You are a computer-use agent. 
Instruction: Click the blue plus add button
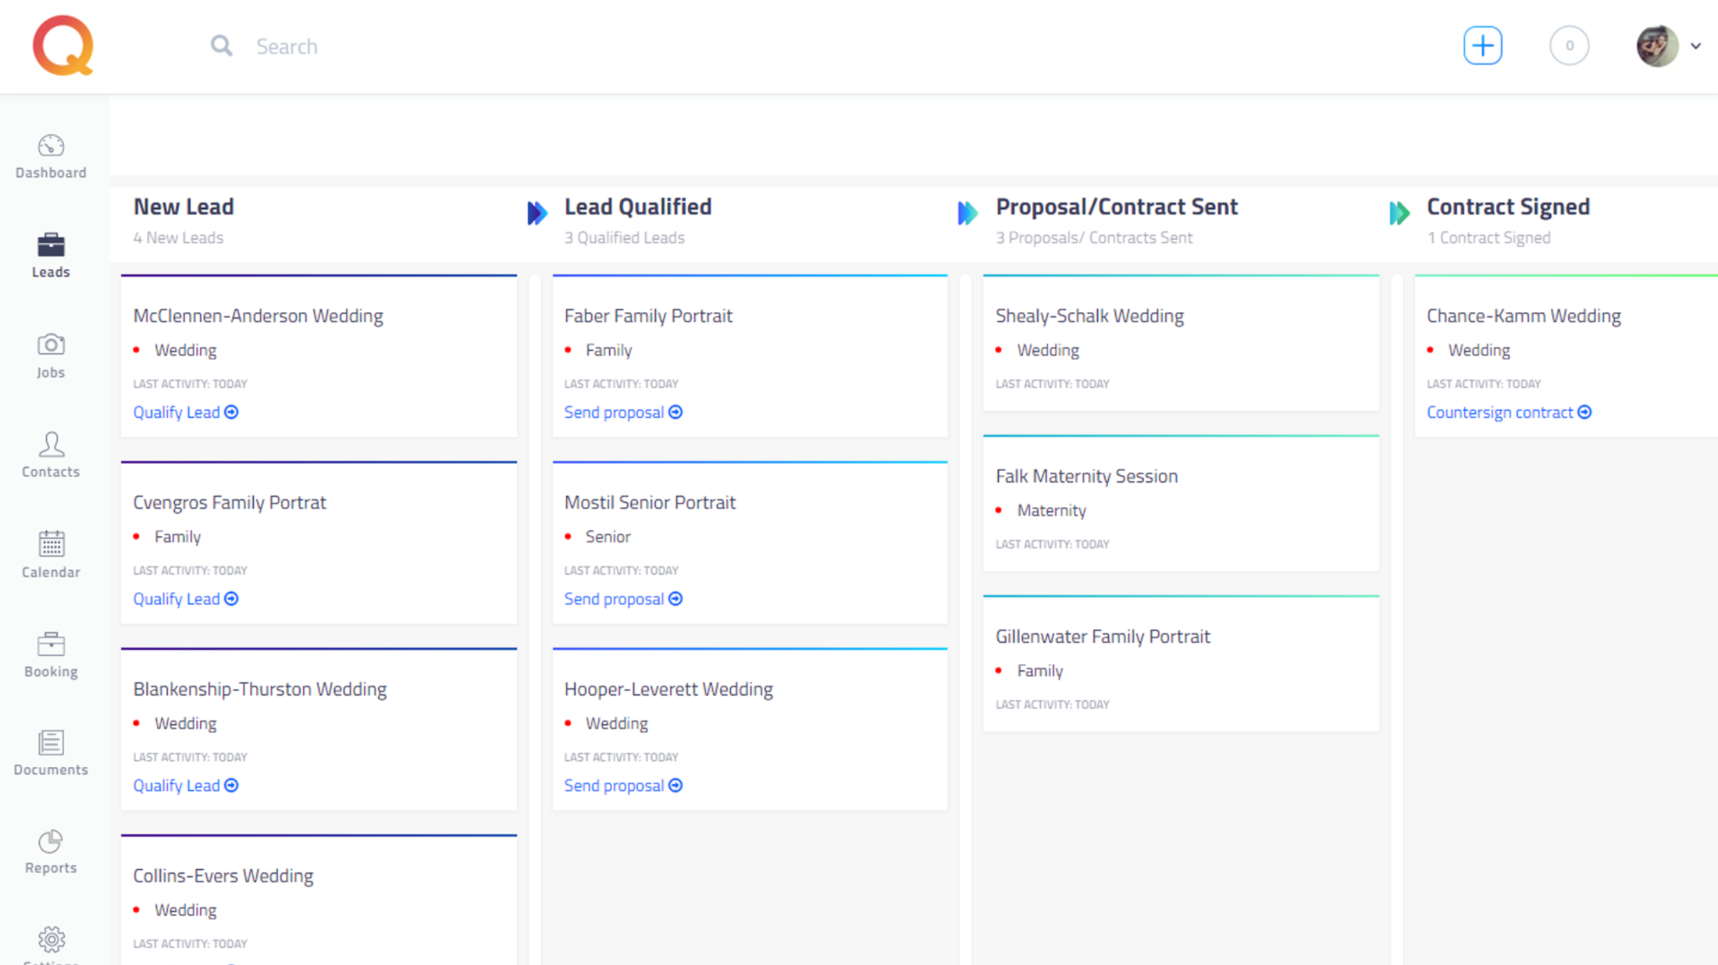(1482, 46)
